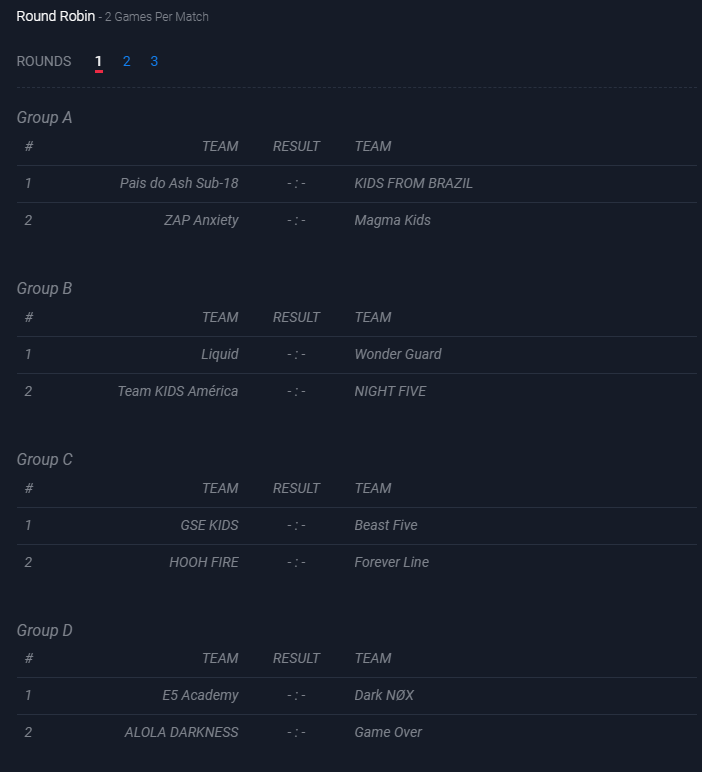Click result of ALOLA DARKNESS match
Image resolution: width=702 pixels, height=772 pixels.
(x=296, y=732)
